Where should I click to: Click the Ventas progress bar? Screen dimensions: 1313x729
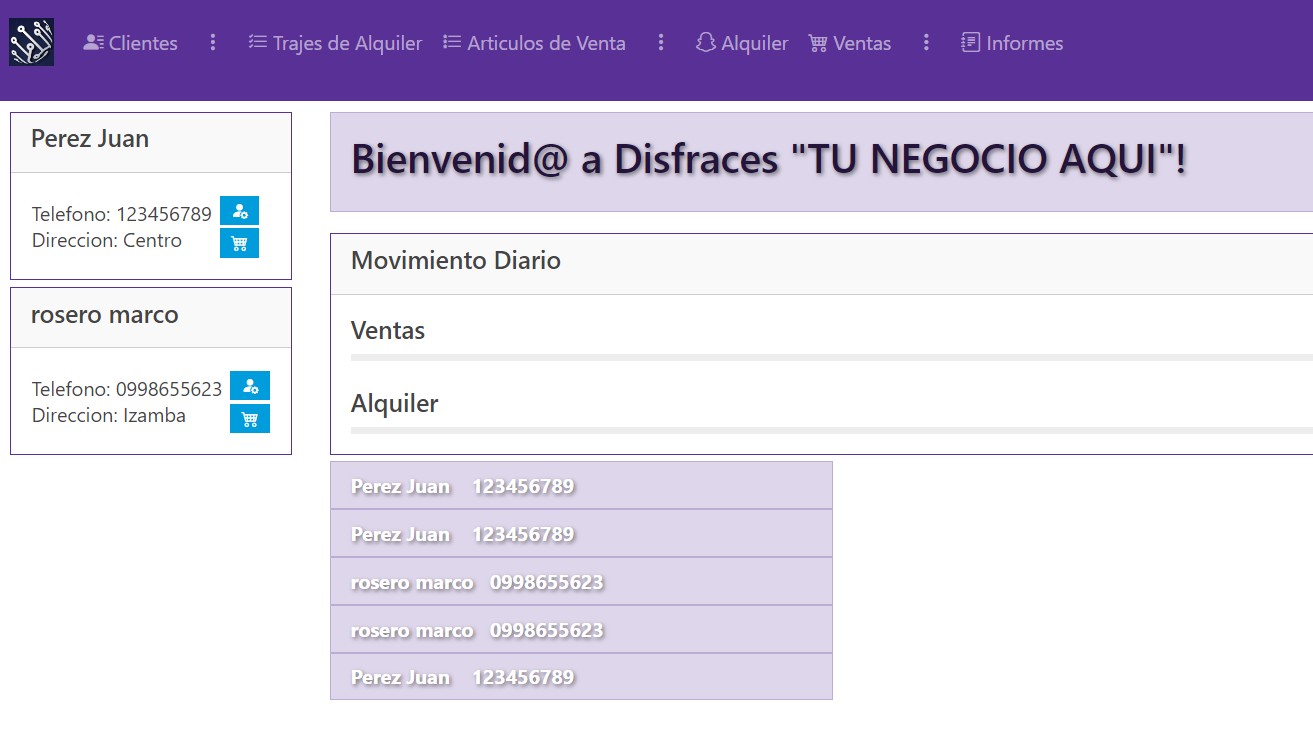pyautogui.click(x=830, y=357)
